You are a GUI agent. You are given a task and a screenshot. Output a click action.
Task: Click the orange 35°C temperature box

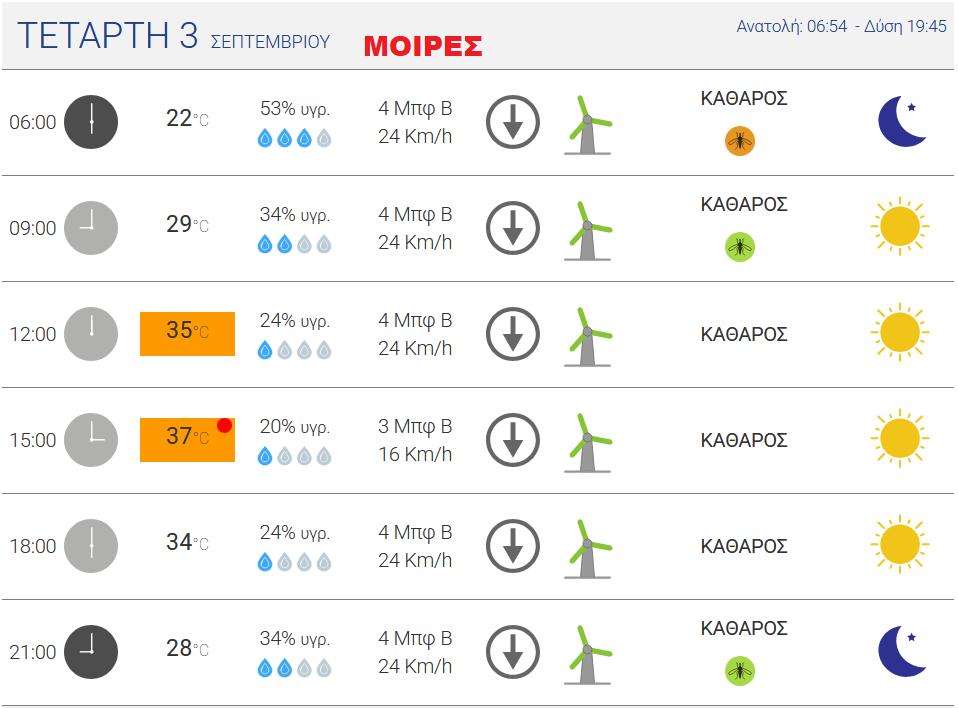[188, 334]
